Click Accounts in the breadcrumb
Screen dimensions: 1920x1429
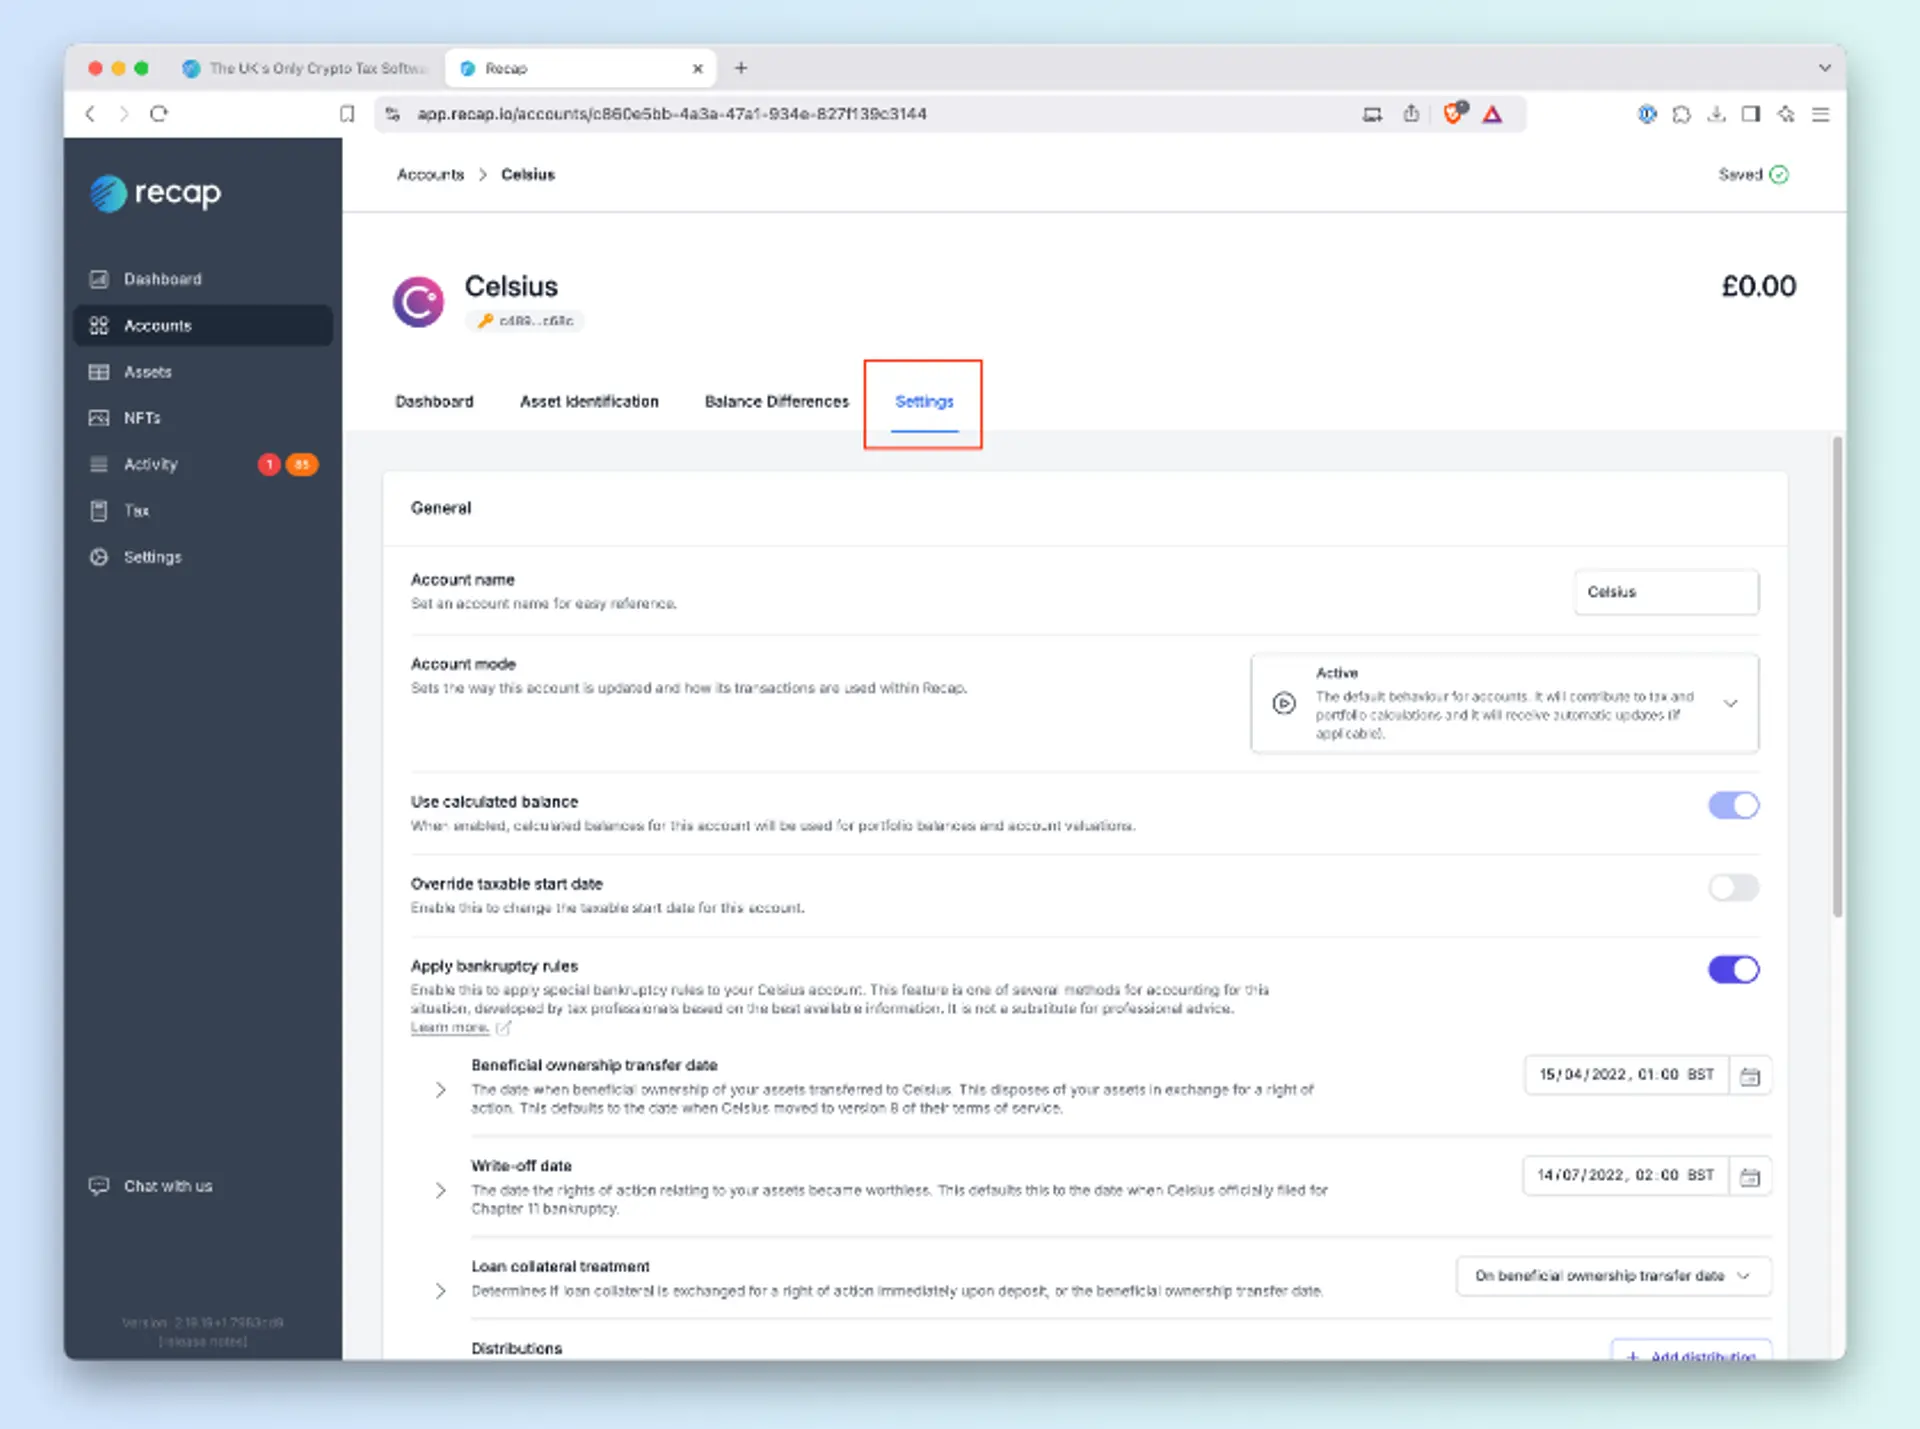coord(430,174)
